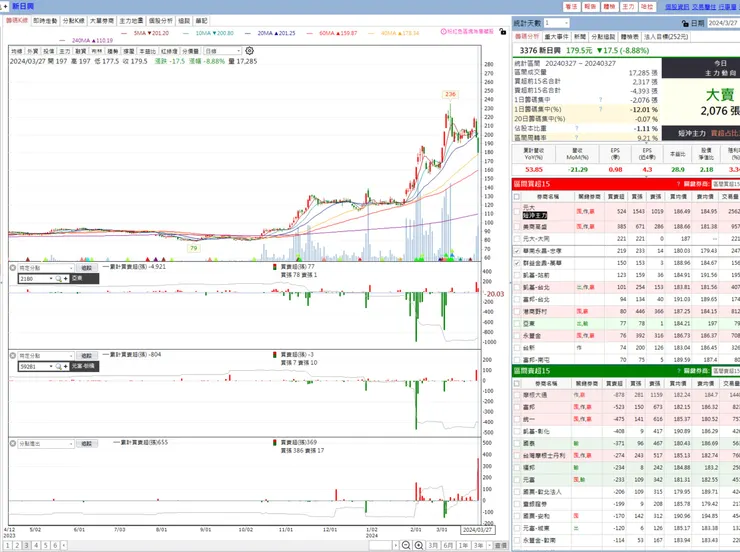Check the 摩根大通 row checkbox in sell list
740x552 pixels.
tap(517, 395)
